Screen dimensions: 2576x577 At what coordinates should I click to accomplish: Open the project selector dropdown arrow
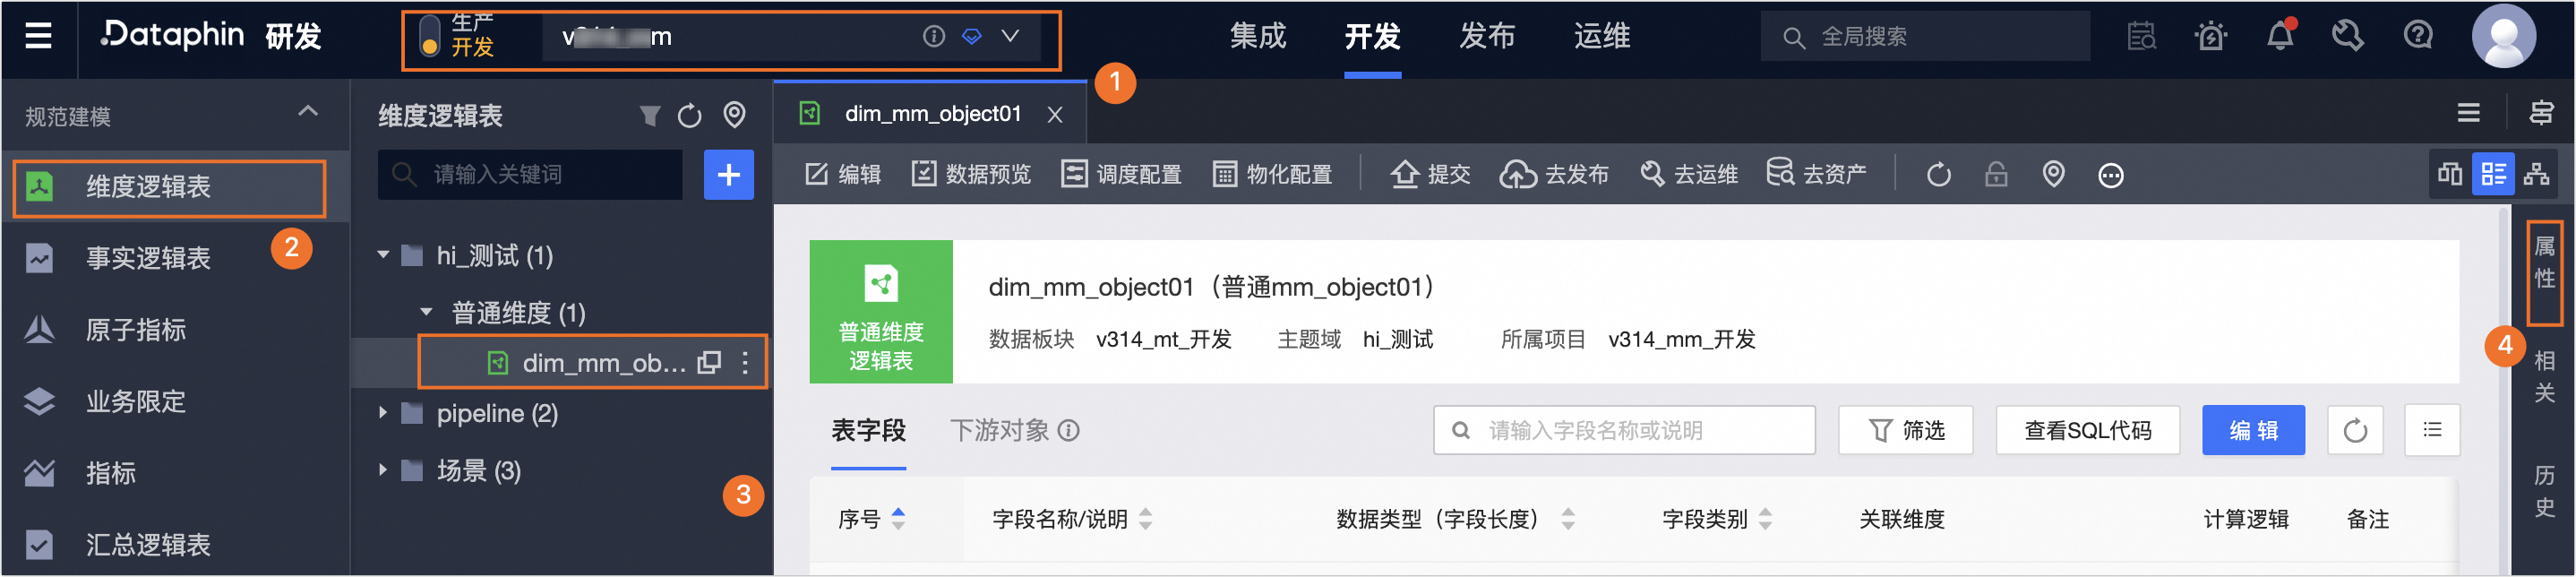pos(1010,36)
